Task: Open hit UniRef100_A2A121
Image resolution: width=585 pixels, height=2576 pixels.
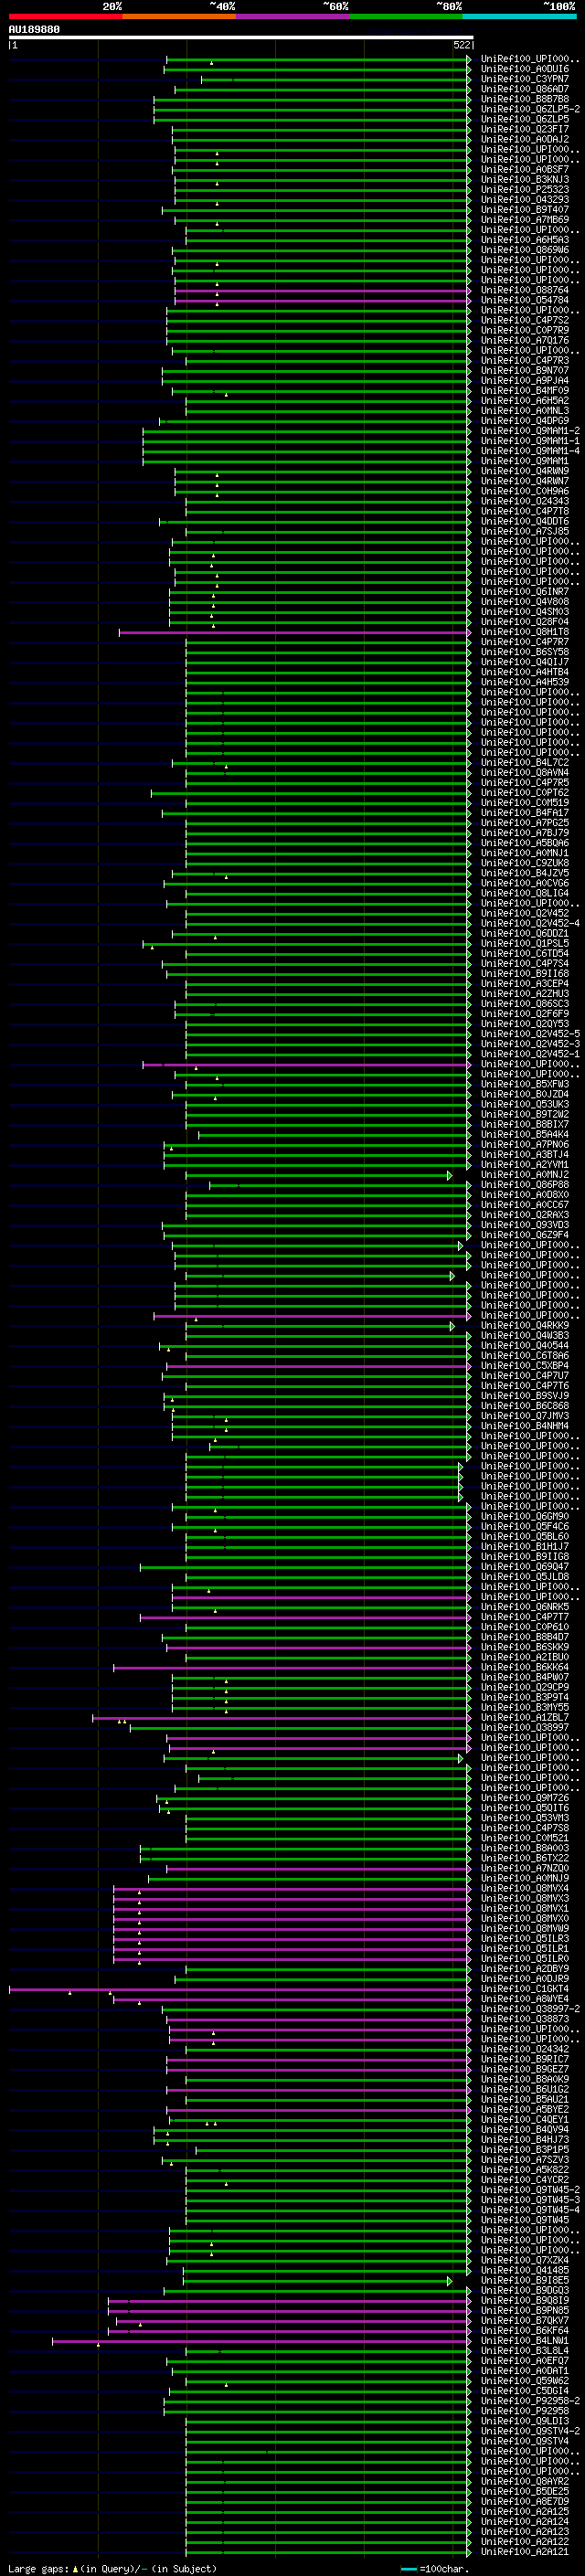Action: coord(525,2552)
